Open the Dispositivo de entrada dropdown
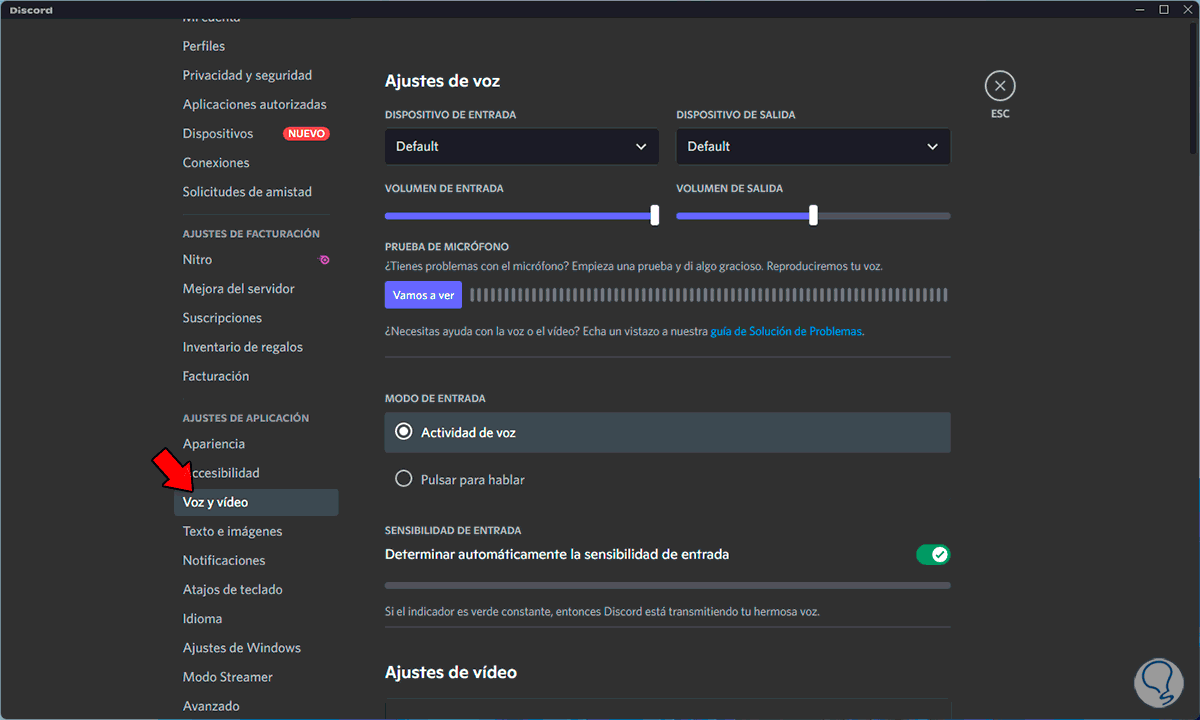This screenshot has width=1200, height=720. point(522,146)
